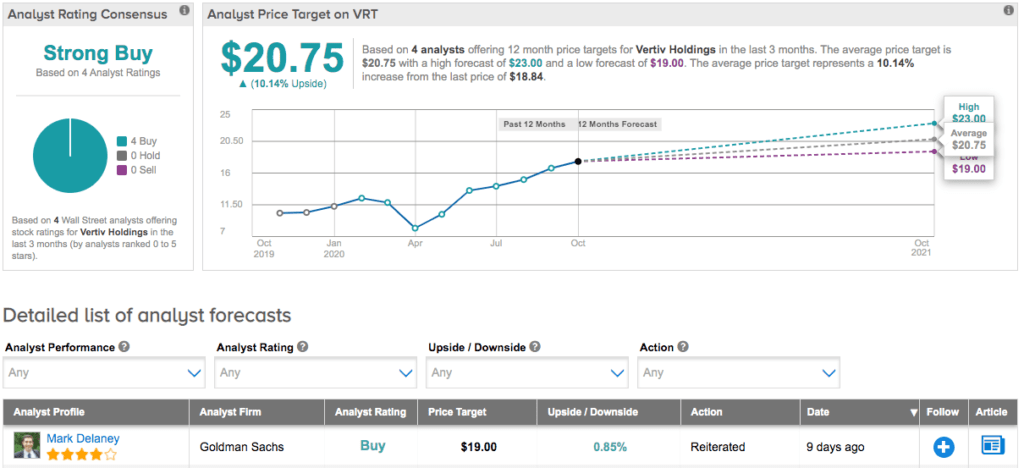Sort the table by the Date column
Screen dimensions: 1024x468
coord(860,412)
